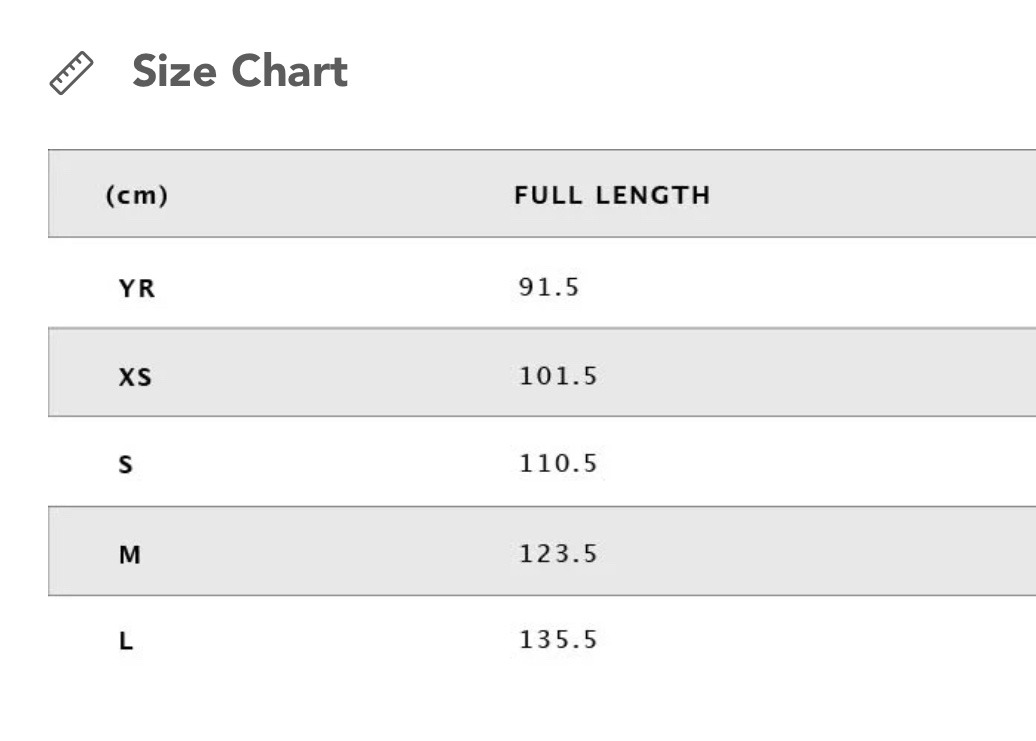
Task: Click the 101.5 length value
Action: click(558, 376)
